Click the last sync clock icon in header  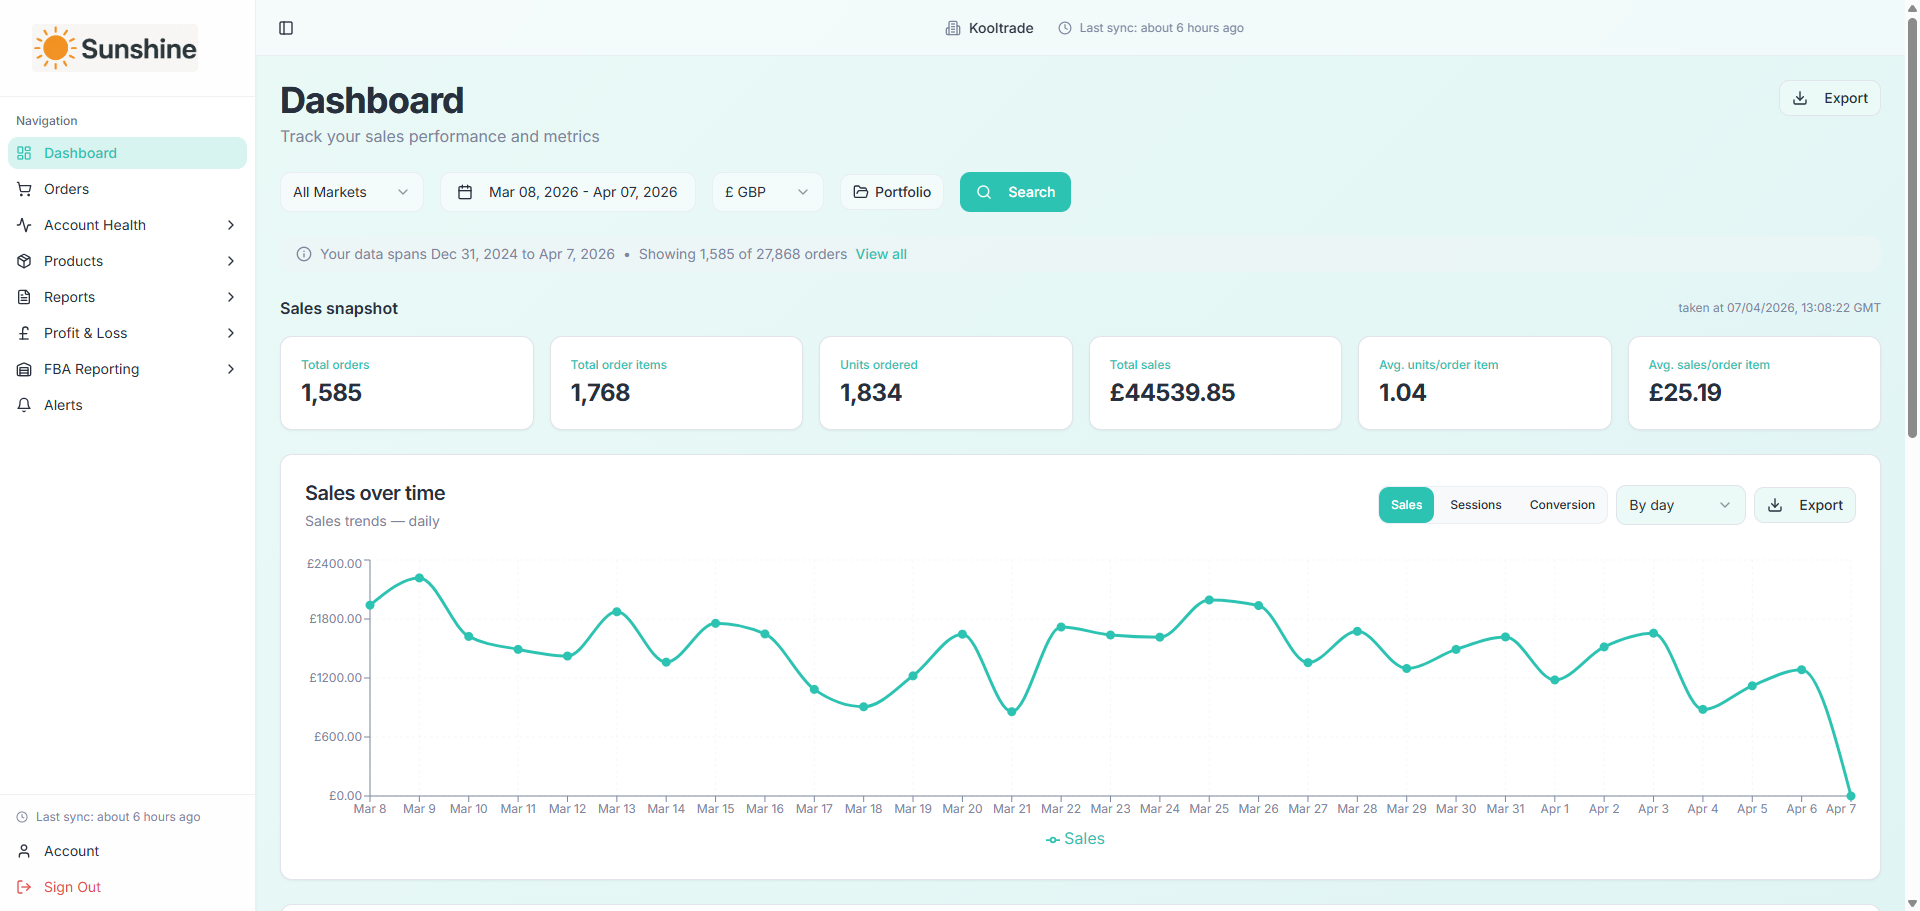pyautogui.click(x=1065, y=28)
